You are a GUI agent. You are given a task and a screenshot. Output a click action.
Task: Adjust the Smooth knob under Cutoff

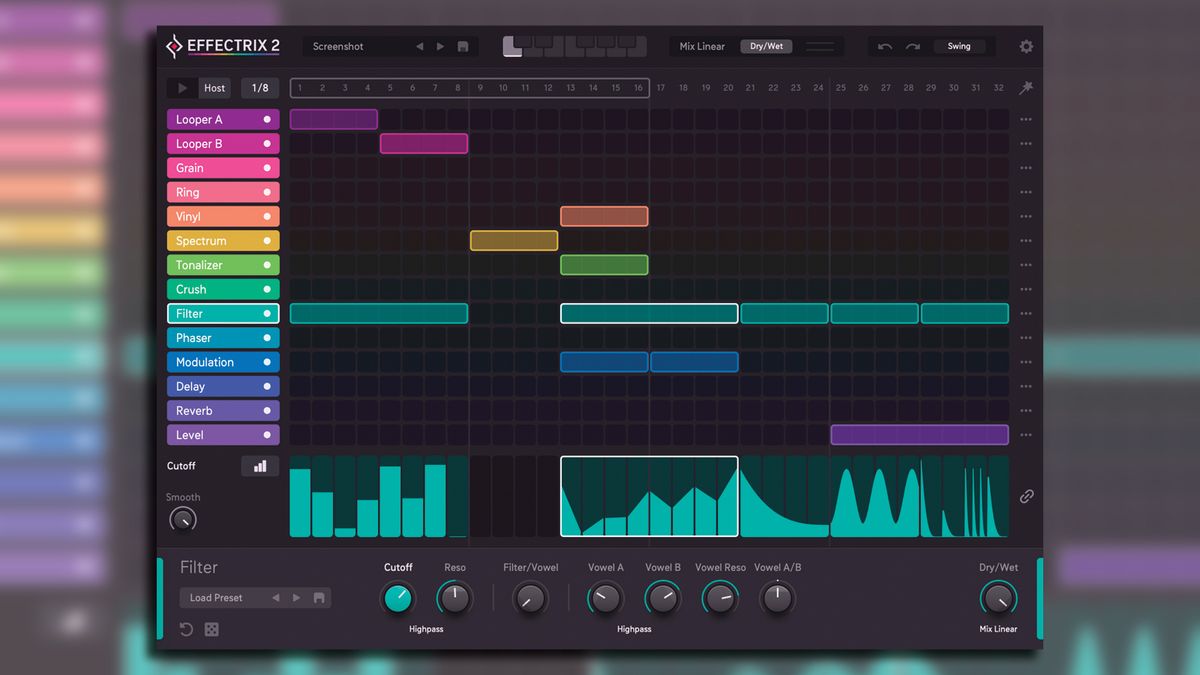tap(183, 519)
